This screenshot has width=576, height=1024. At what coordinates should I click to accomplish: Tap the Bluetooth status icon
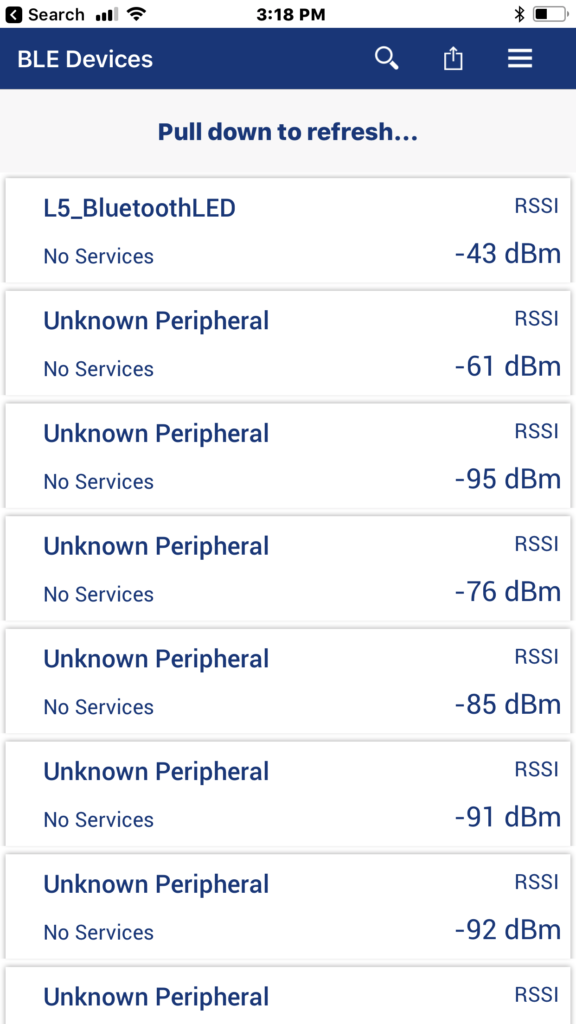(x=519, y=14)
